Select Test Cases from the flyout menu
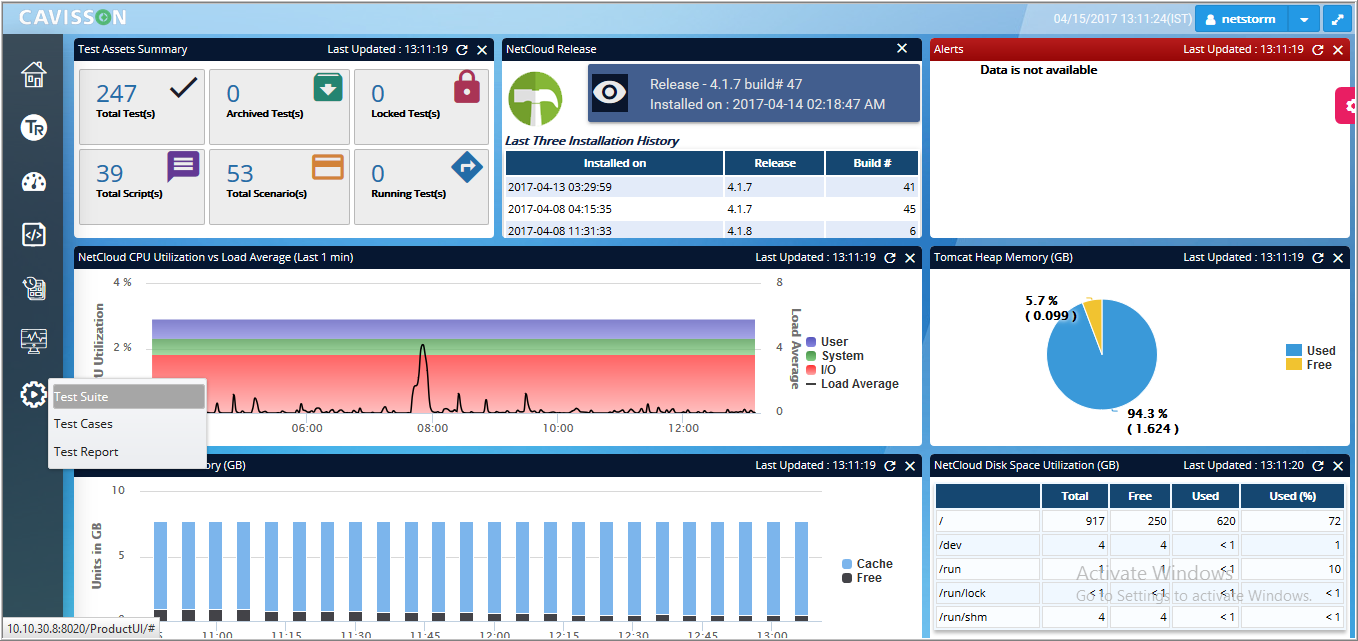This screenshot has width=1358, height=641. 128,424
